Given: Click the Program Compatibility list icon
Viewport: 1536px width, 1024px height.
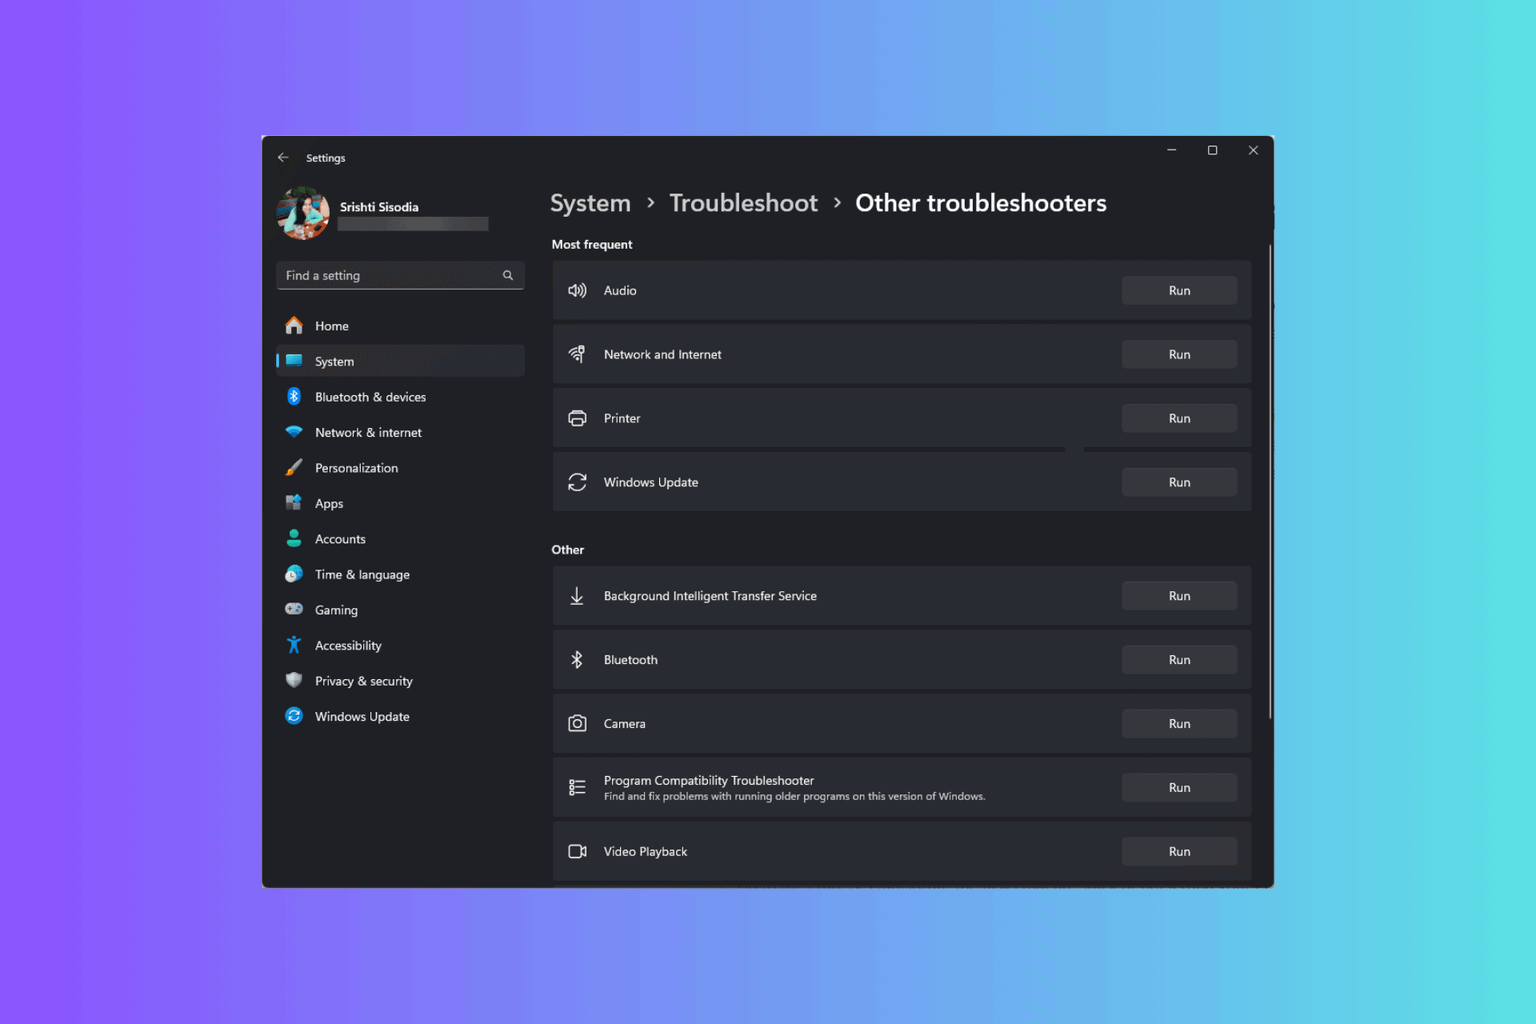Looking at the screenshot, I should 577,788.
